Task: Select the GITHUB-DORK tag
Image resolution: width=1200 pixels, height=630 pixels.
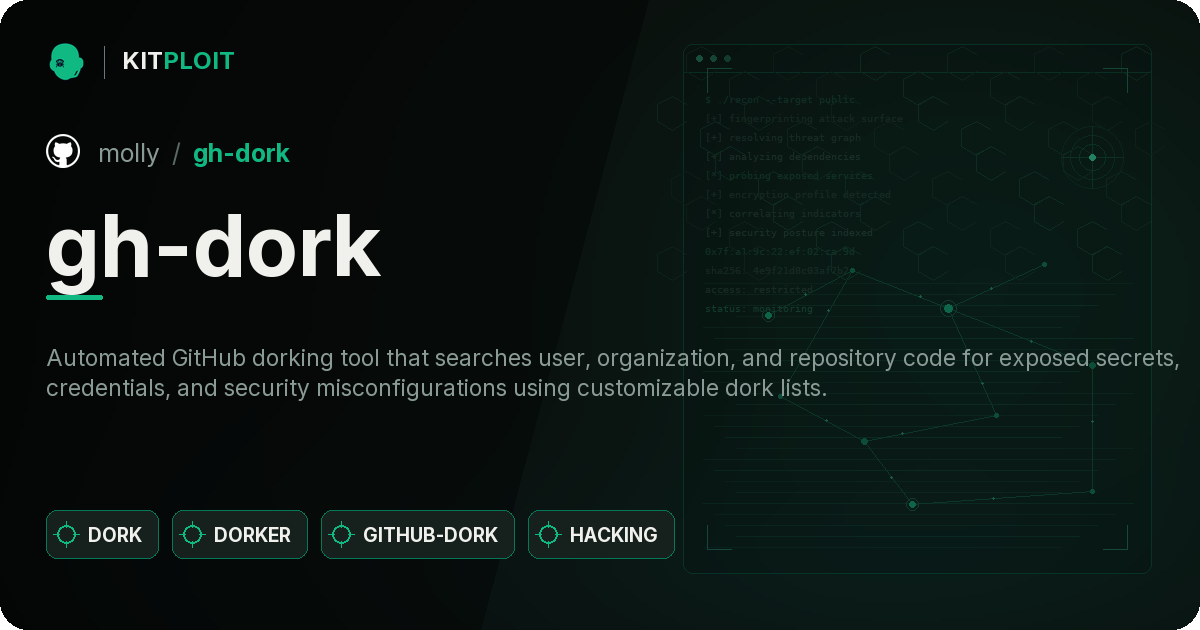Action: pos(418,534)
